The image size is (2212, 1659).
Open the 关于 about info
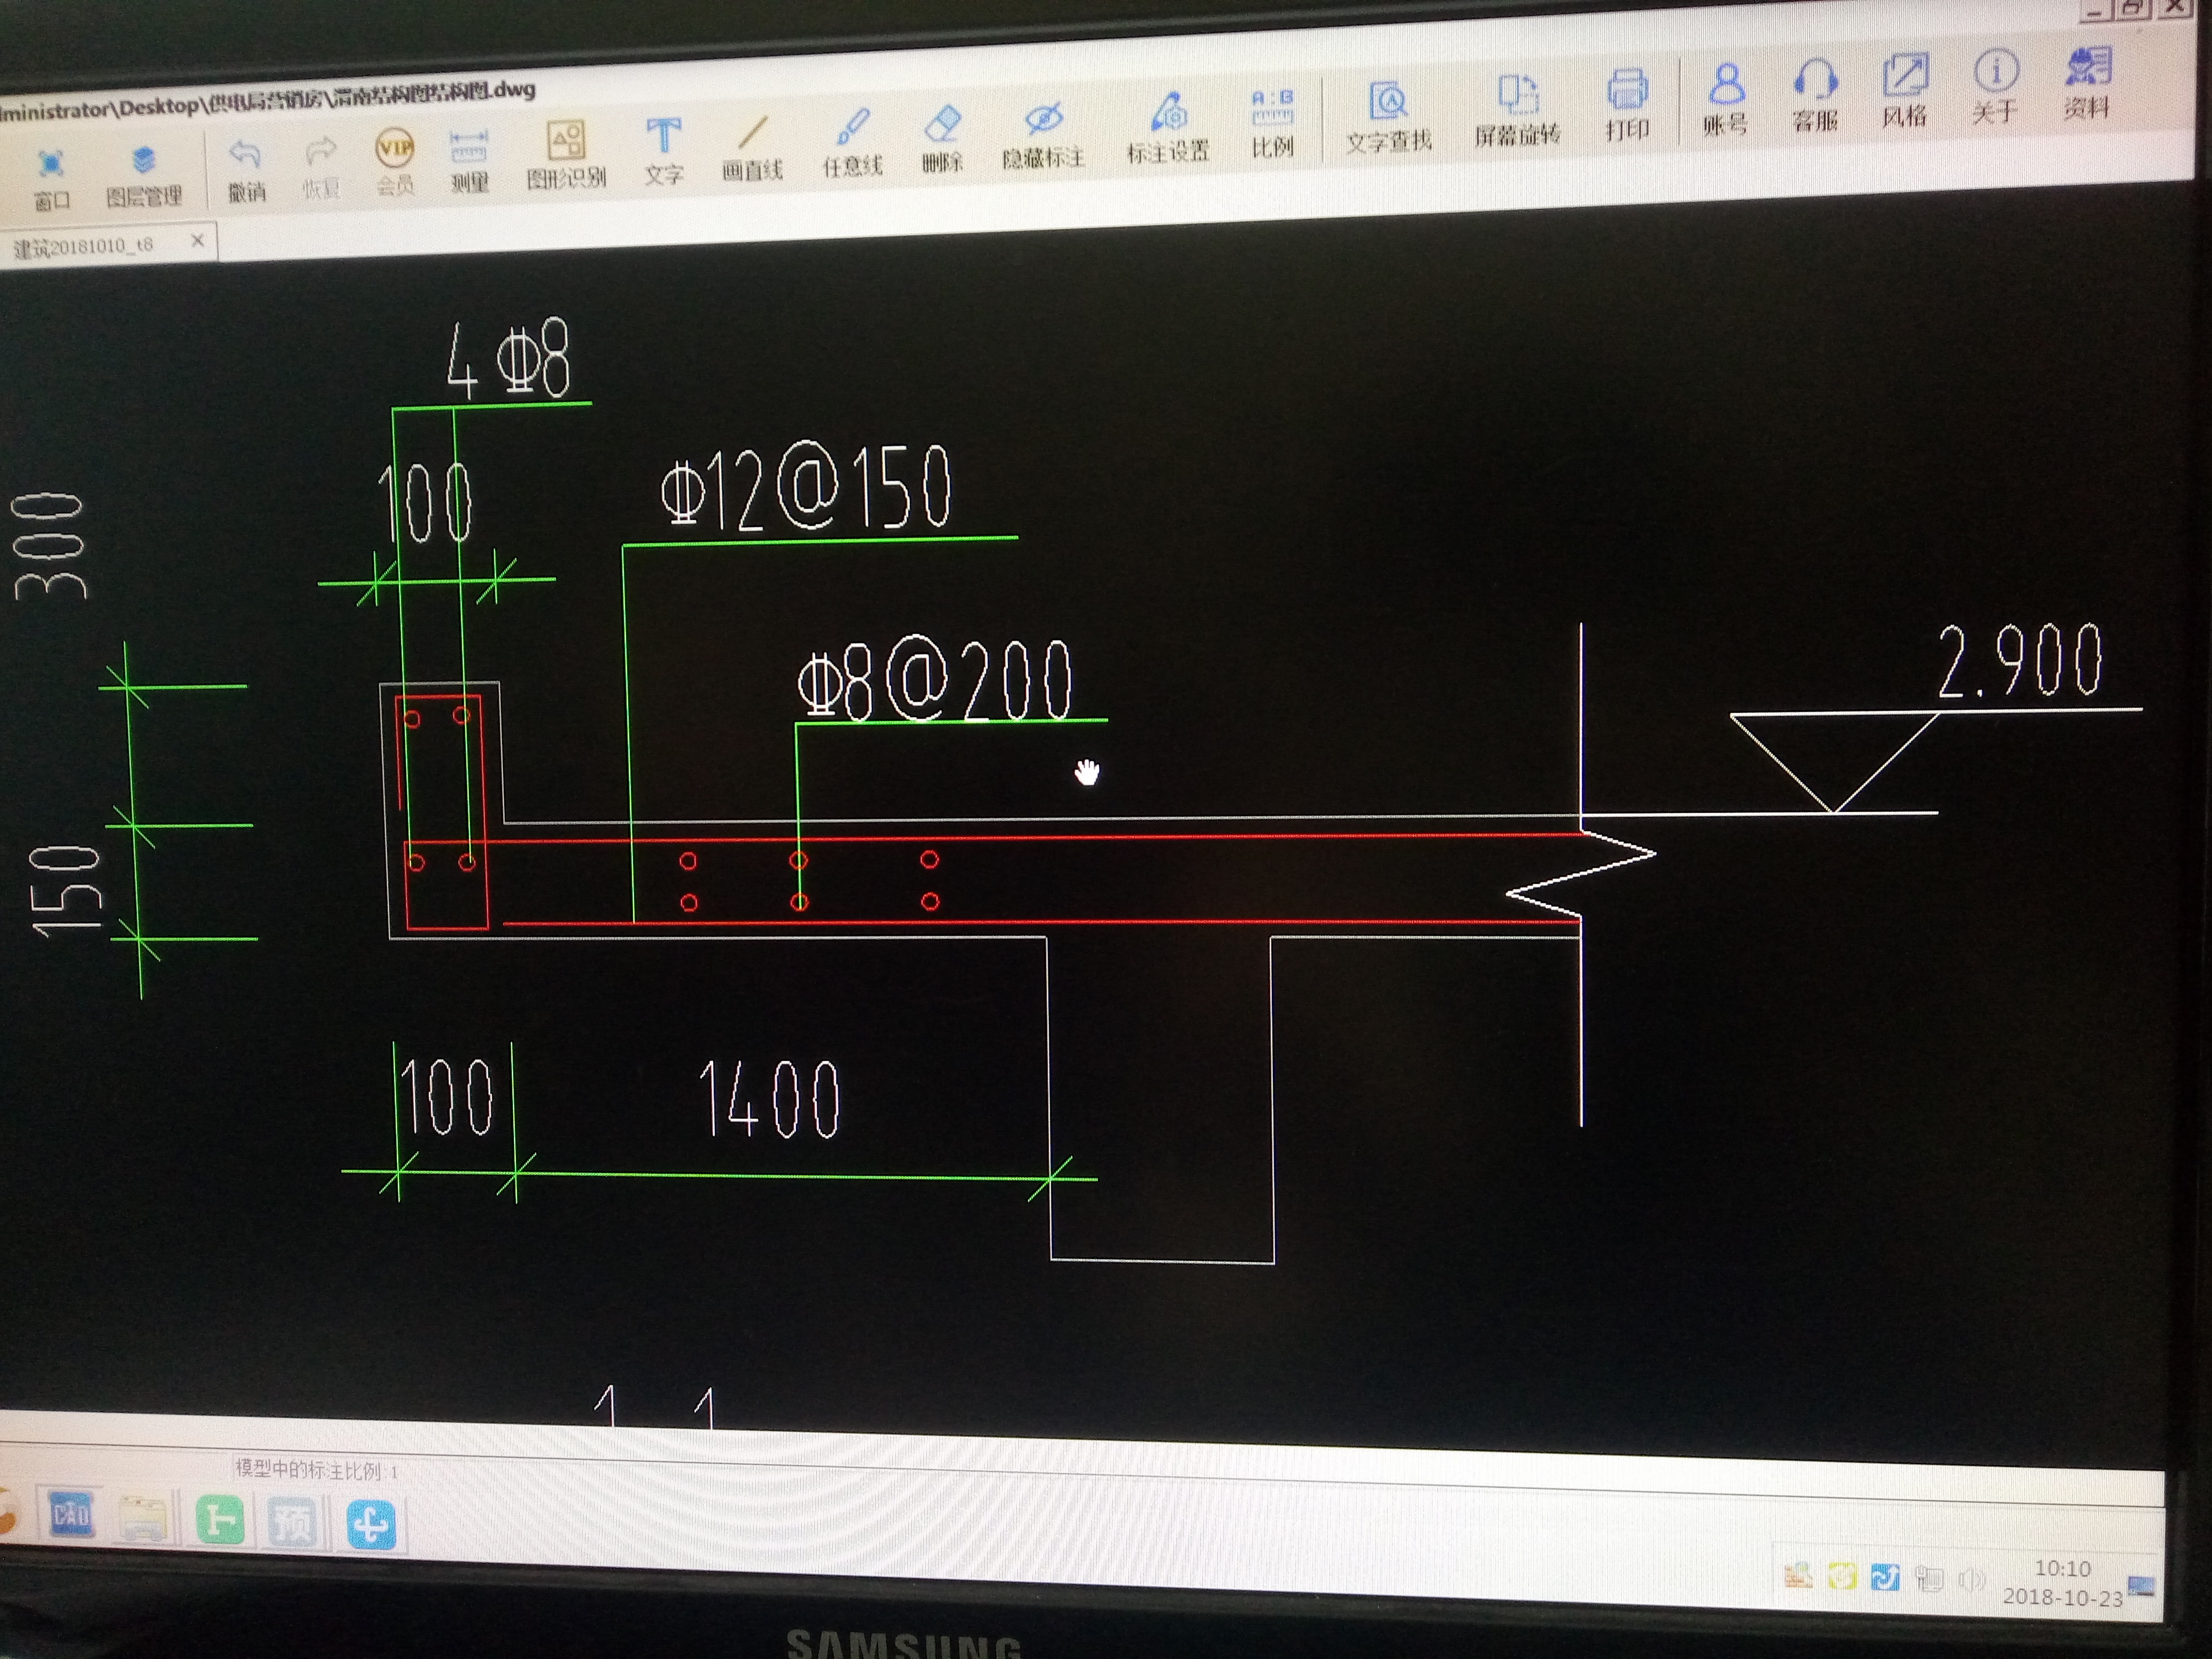click(x=1995, y=86)
